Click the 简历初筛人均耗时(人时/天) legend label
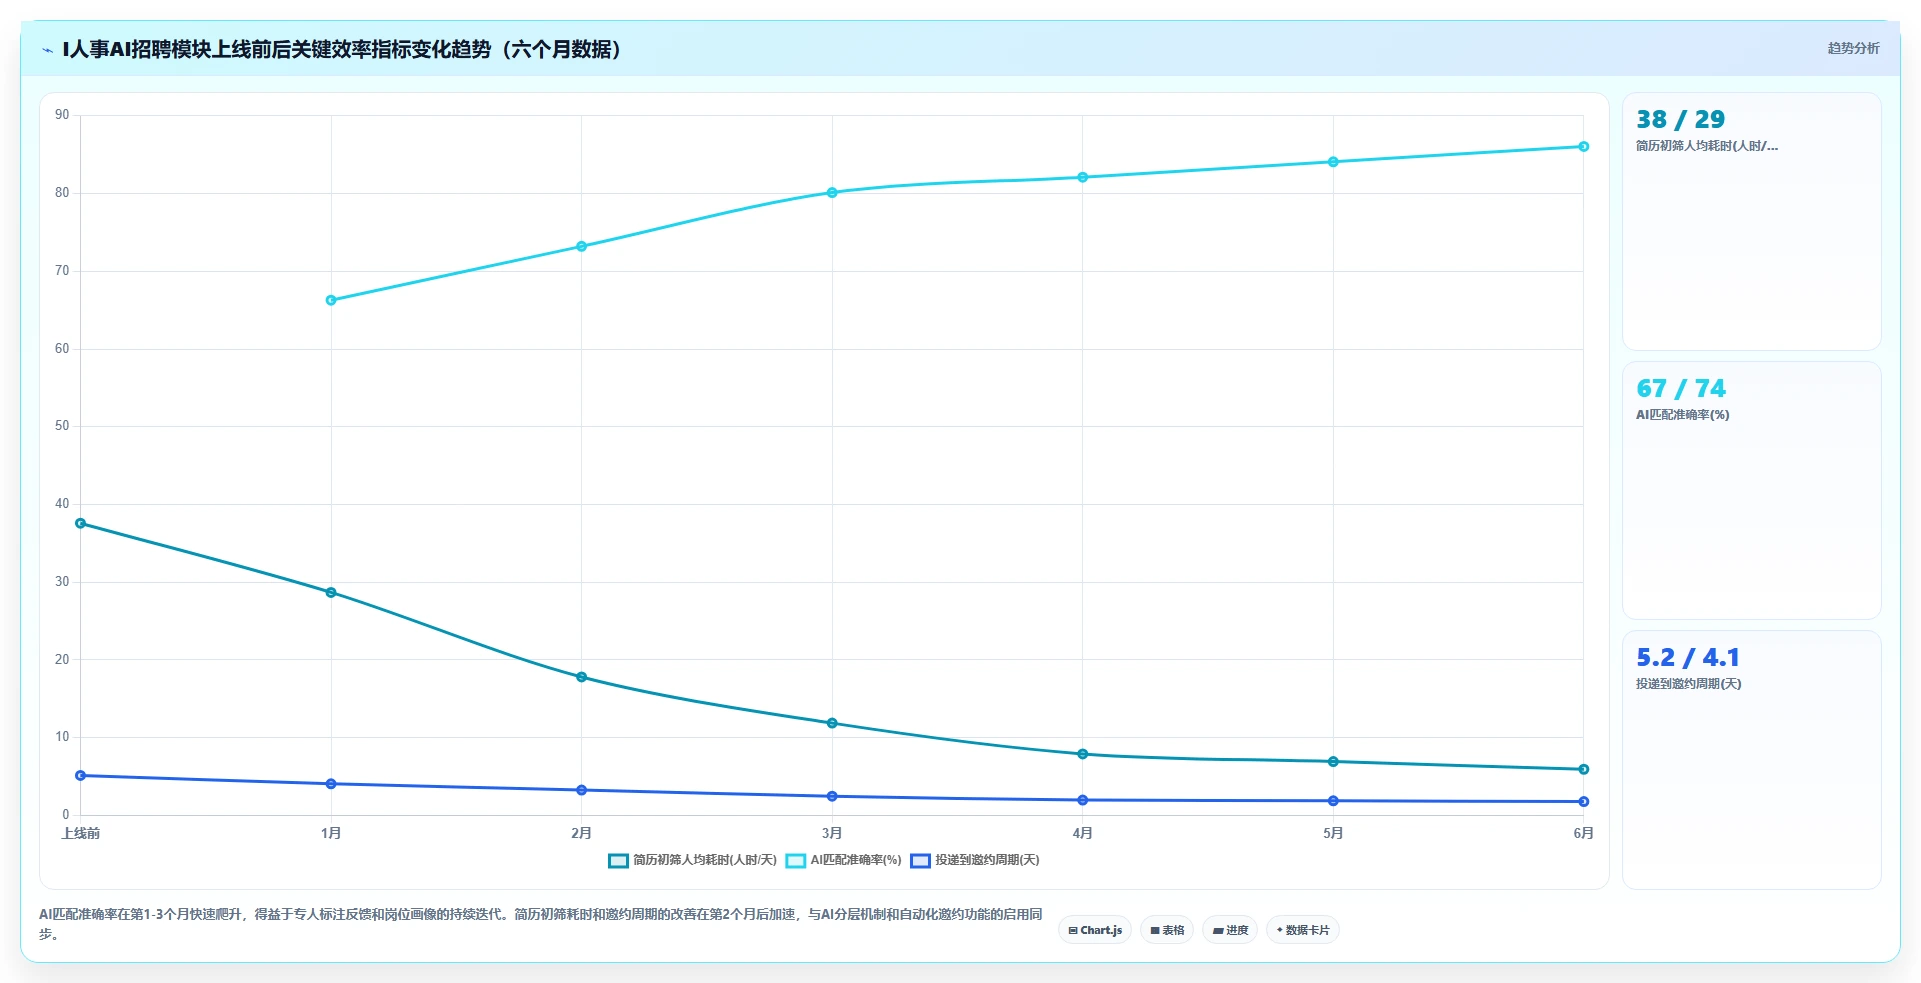This screenshot has width=1921, height=983. pyautogui.click(x=705, y=860)
